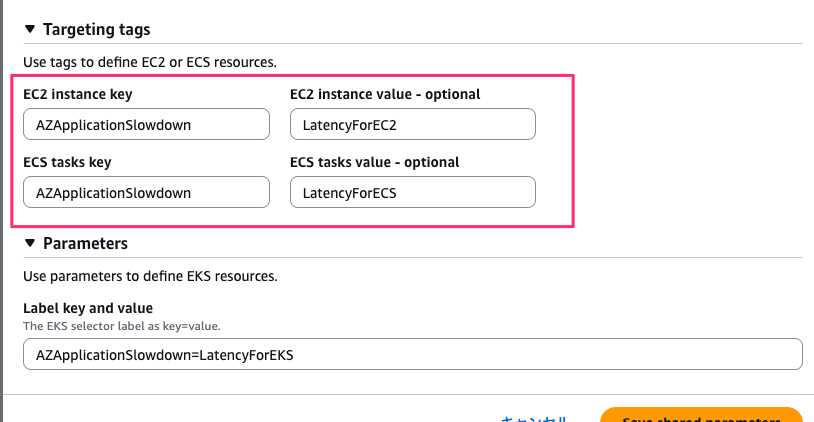Click the 'Use parameters to define EKS' description
Image resolution: width=814 pixels, height=422 pixels.
click(150, 275)
